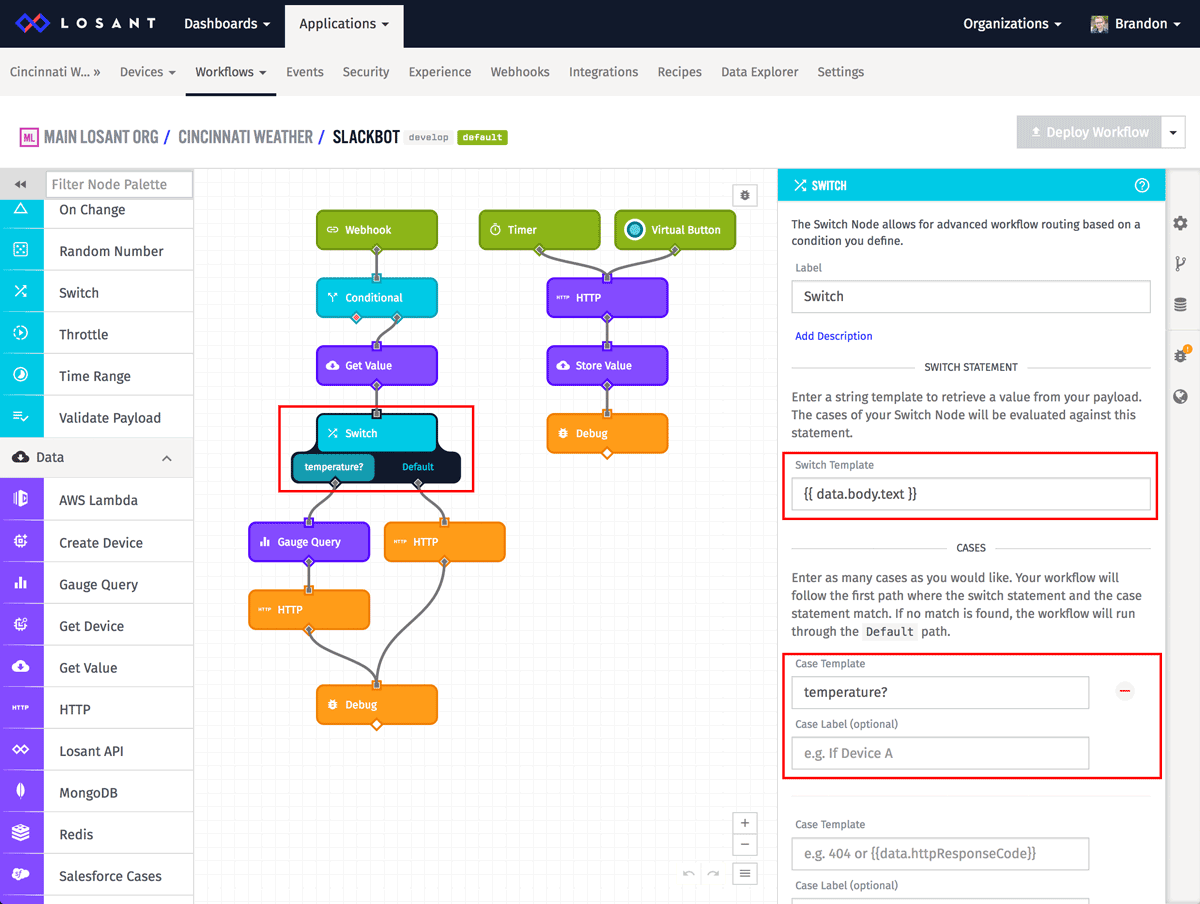Click the Switch Label input field

point(971,296)
